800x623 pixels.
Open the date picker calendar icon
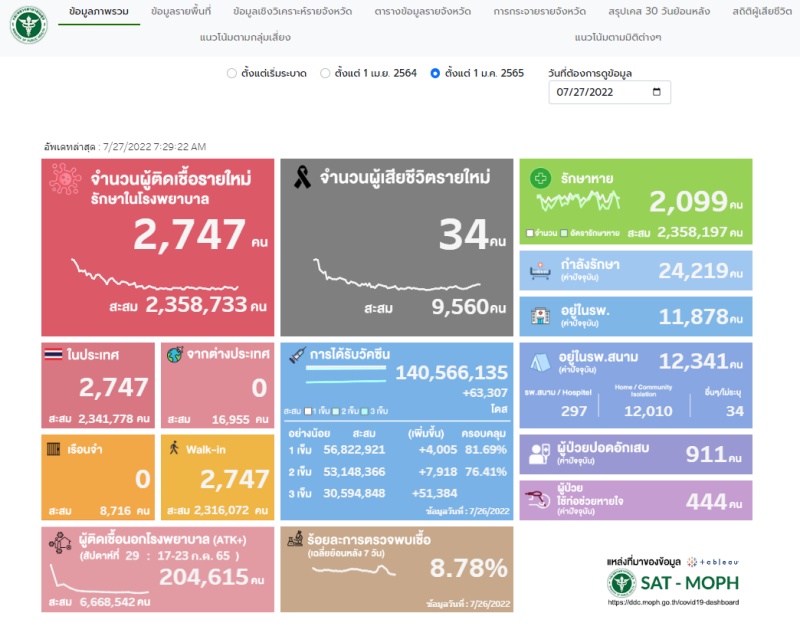pyautogui.click(x=656, y=92)
